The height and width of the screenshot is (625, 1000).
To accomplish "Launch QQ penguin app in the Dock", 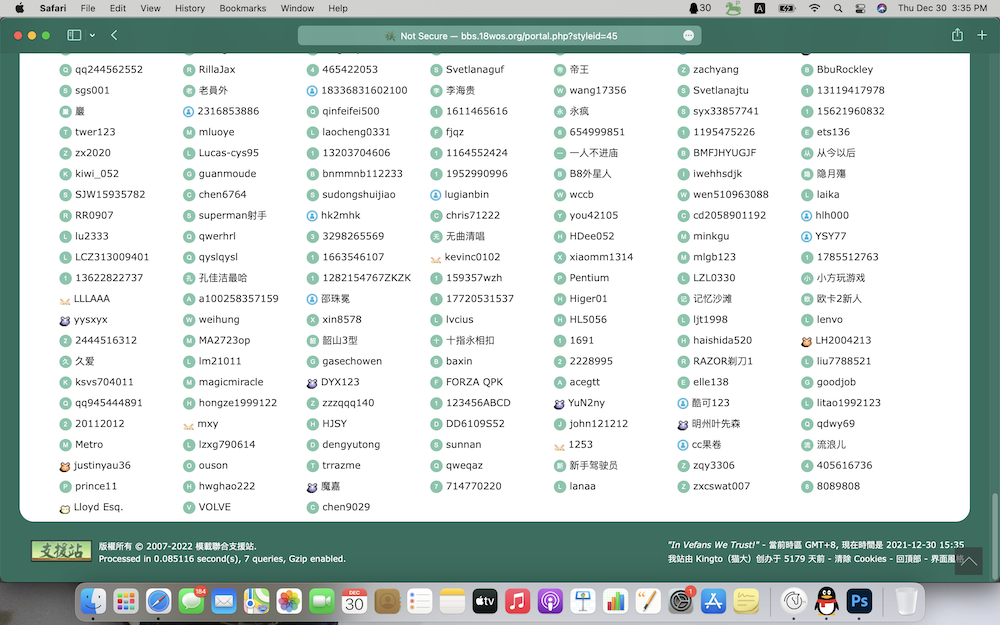I will tap(826, 601).
